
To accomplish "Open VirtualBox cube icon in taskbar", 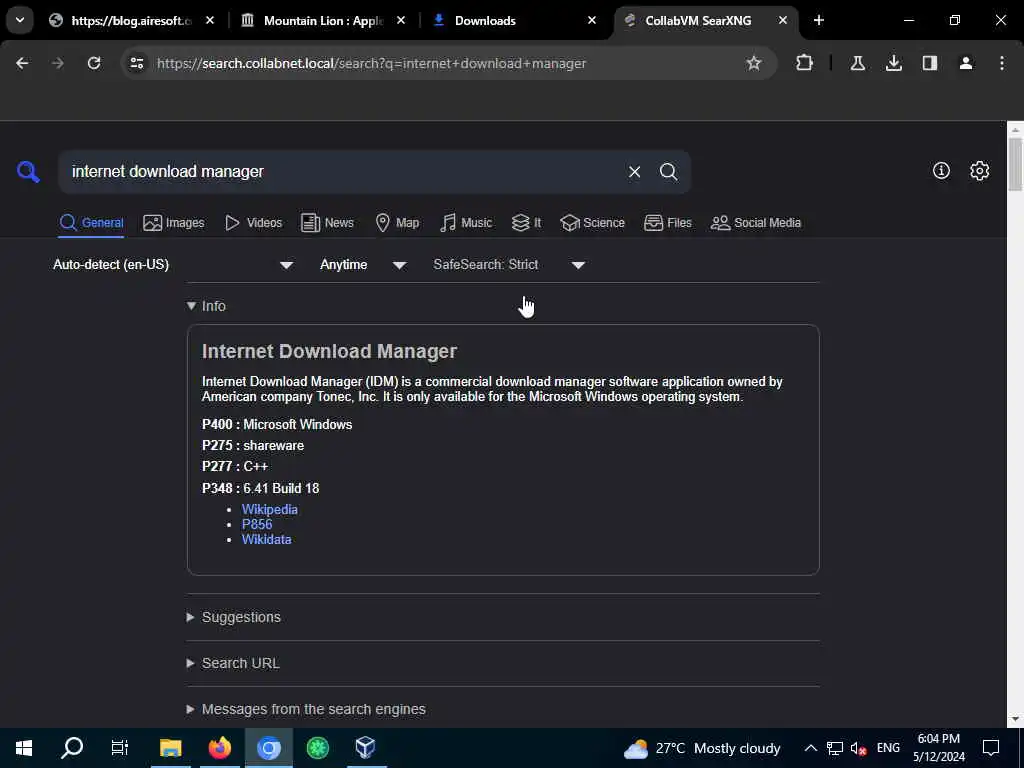I will click(366, 748).
